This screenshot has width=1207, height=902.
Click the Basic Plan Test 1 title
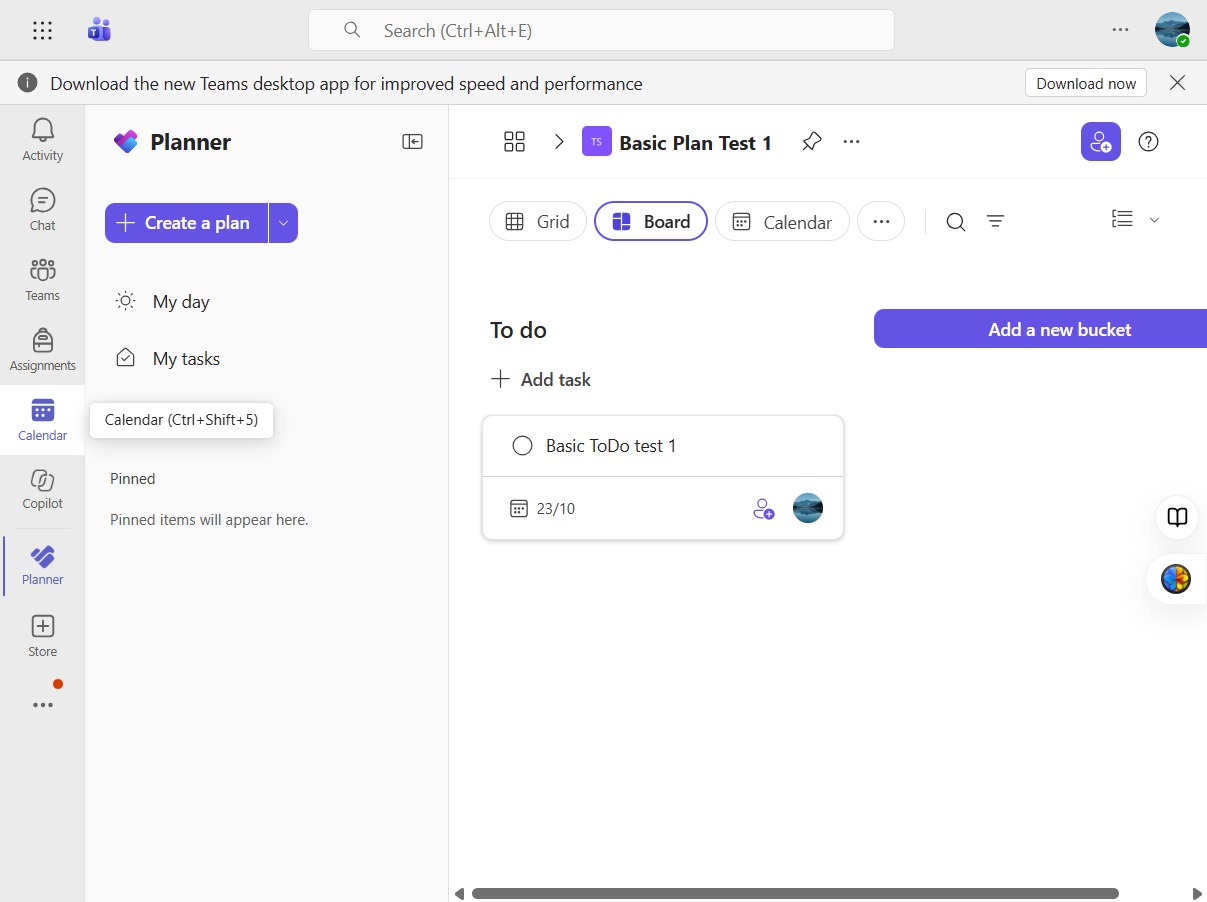pos(696,143)
